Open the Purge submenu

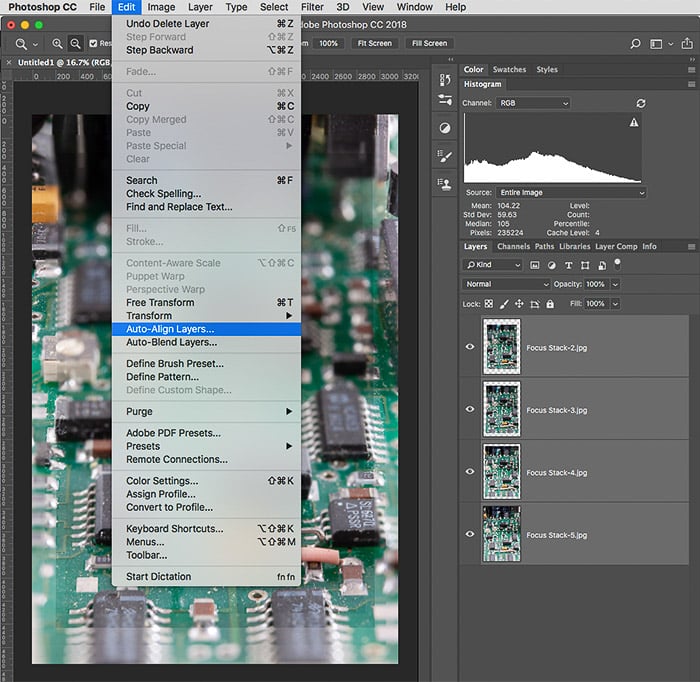click(206, 412)
